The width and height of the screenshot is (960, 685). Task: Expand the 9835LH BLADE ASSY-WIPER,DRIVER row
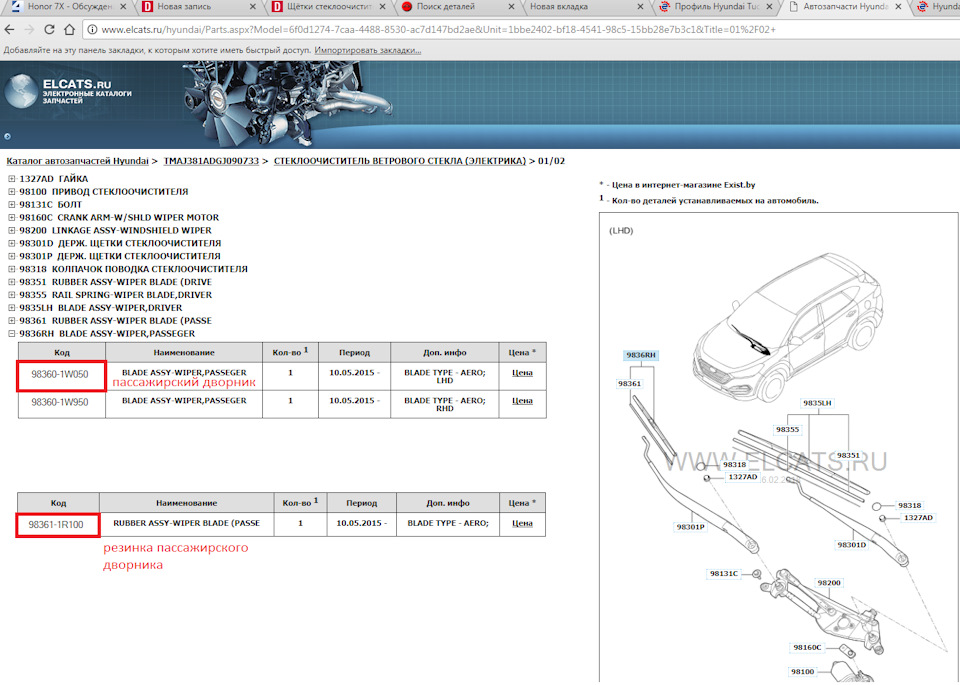pyautogui.click(x=12, y=307)
